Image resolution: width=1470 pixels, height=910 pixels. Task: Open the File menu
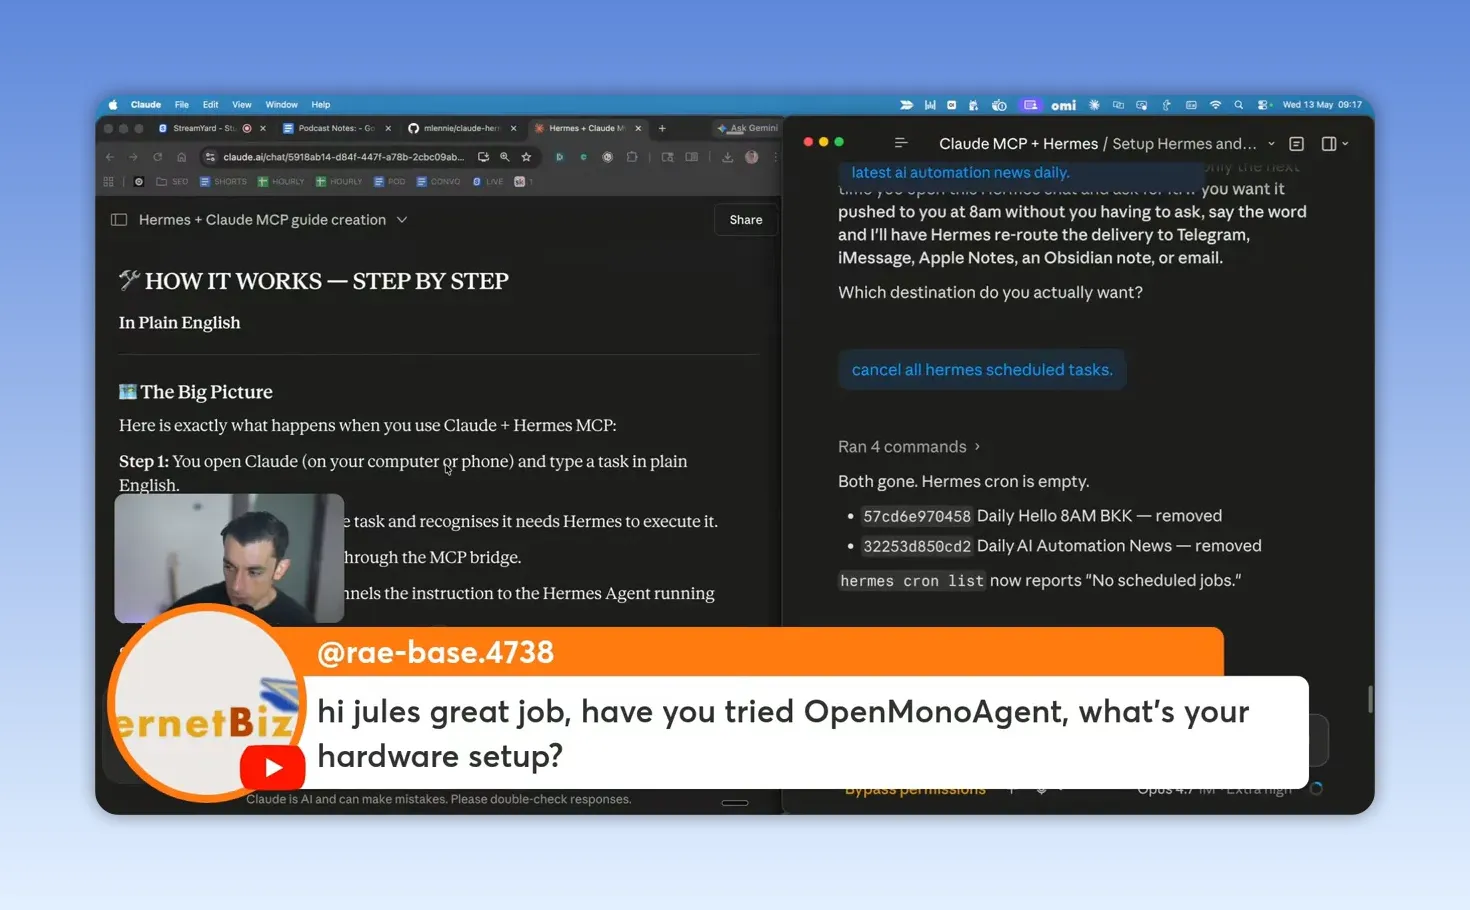pos(181,104)
